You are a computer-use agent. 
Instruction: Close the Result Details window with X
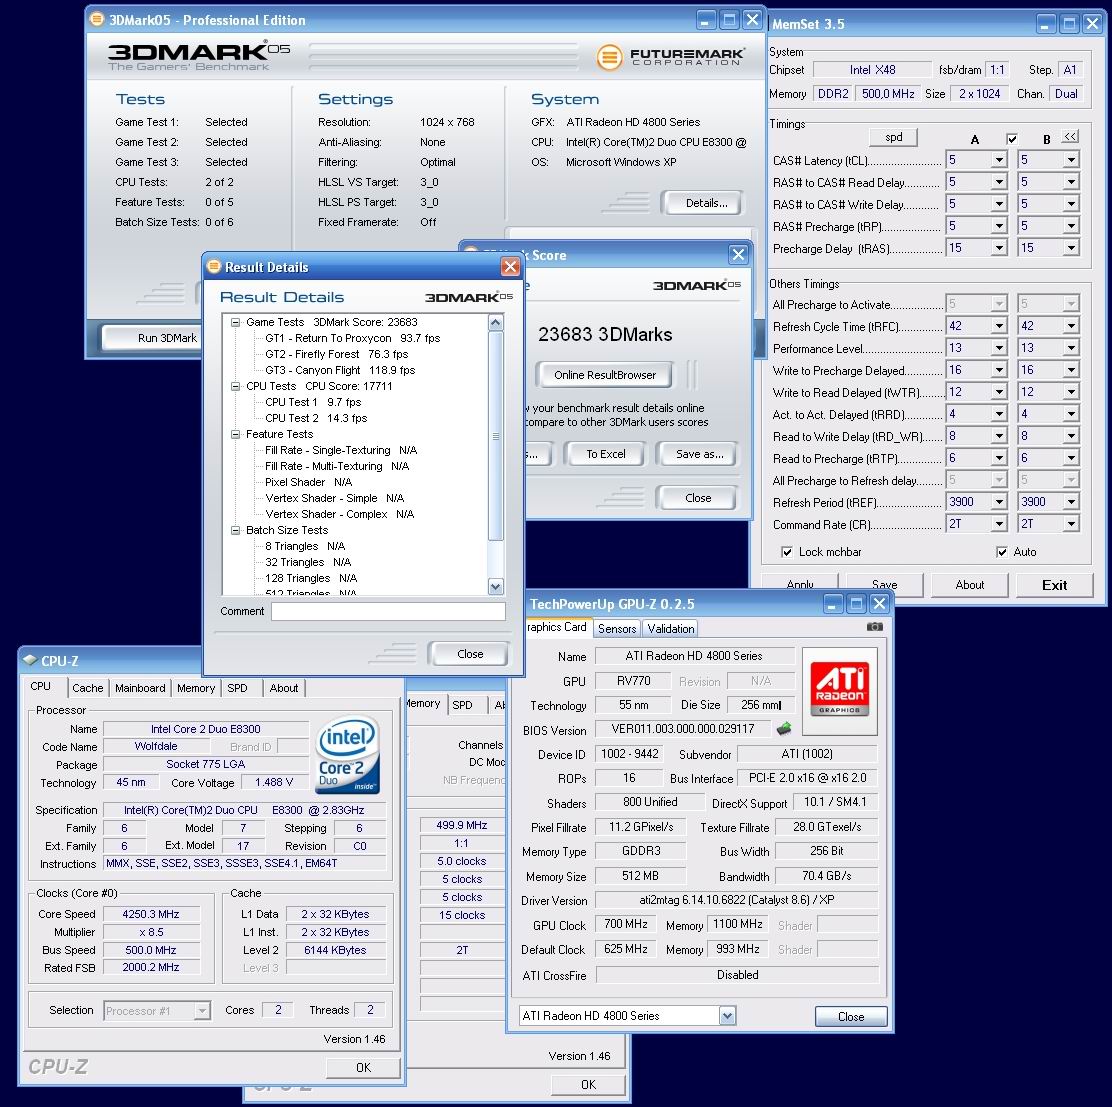(x=510, y=266)
